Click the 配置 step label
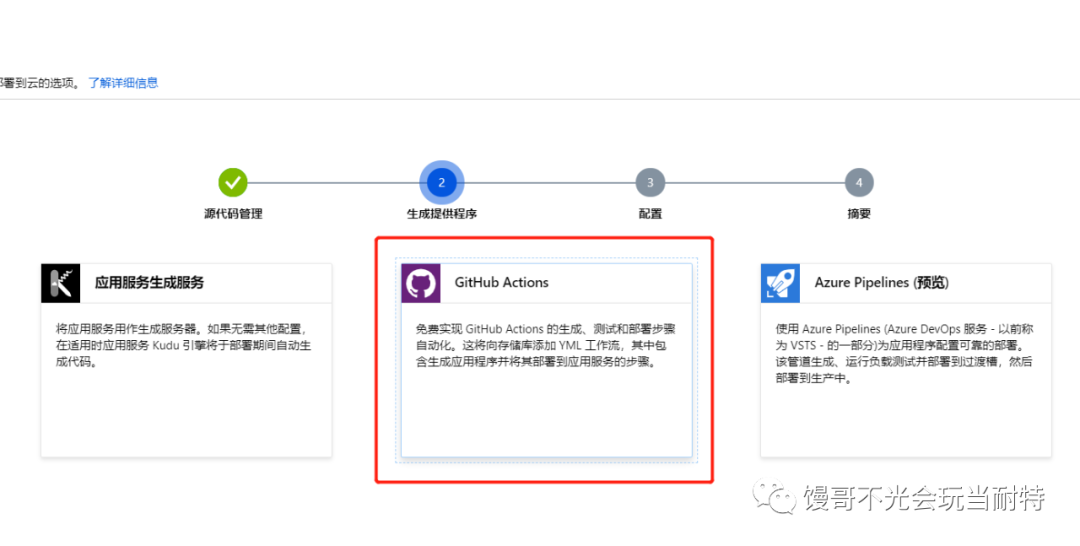 pos(650,214)
